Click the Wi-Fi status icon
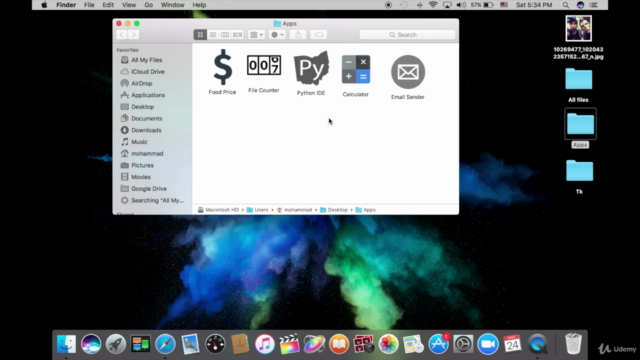Image resolution: width=640 pixels, height=360 pixels. [433, 5]
